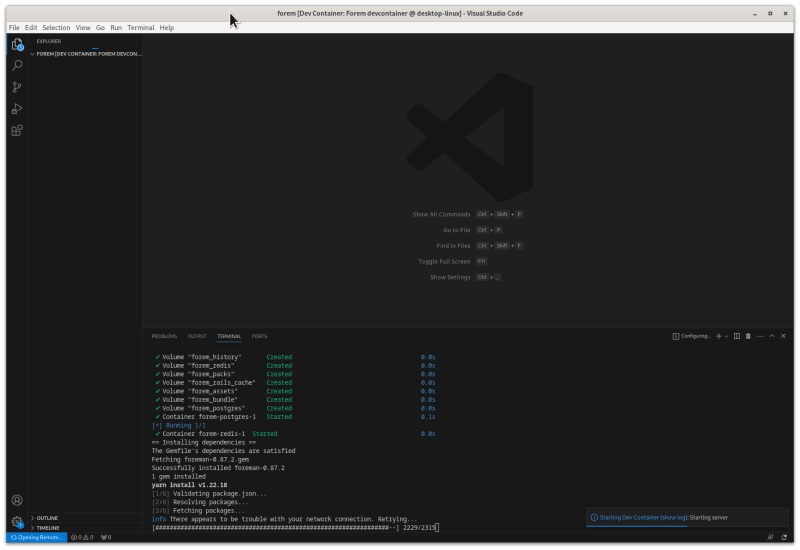The width and height of the screenshot is (800, 550).
Task: Open terminal panel more actions ellipsis
Action: (x=760, y=336)
